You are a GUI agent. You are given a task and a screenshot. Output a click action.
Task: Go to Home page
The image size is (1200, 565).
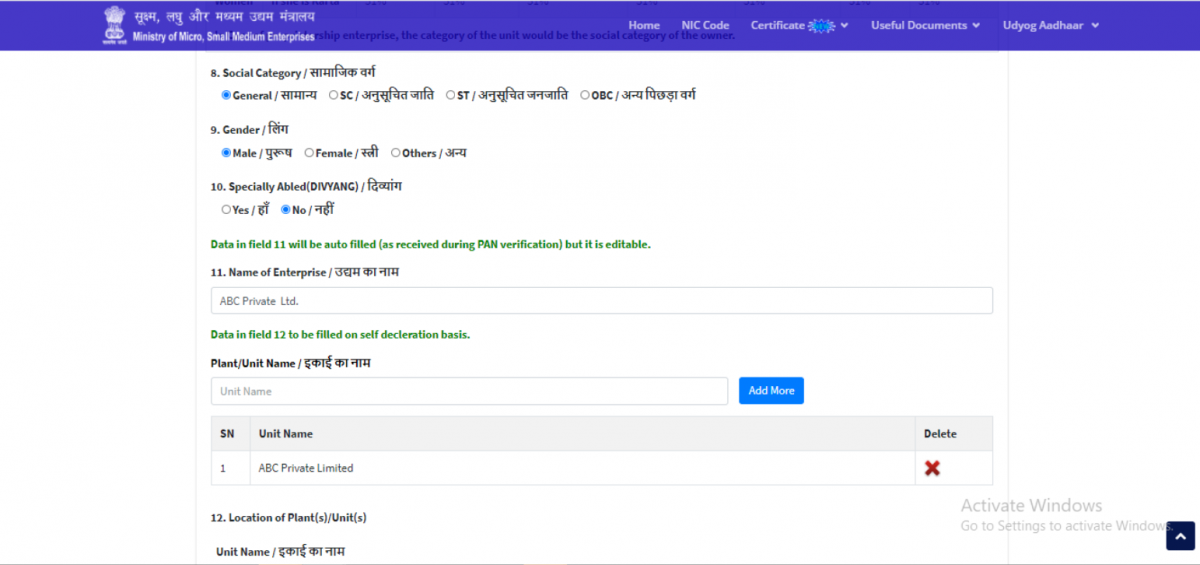pyautogui.click(x=644, y=25)
